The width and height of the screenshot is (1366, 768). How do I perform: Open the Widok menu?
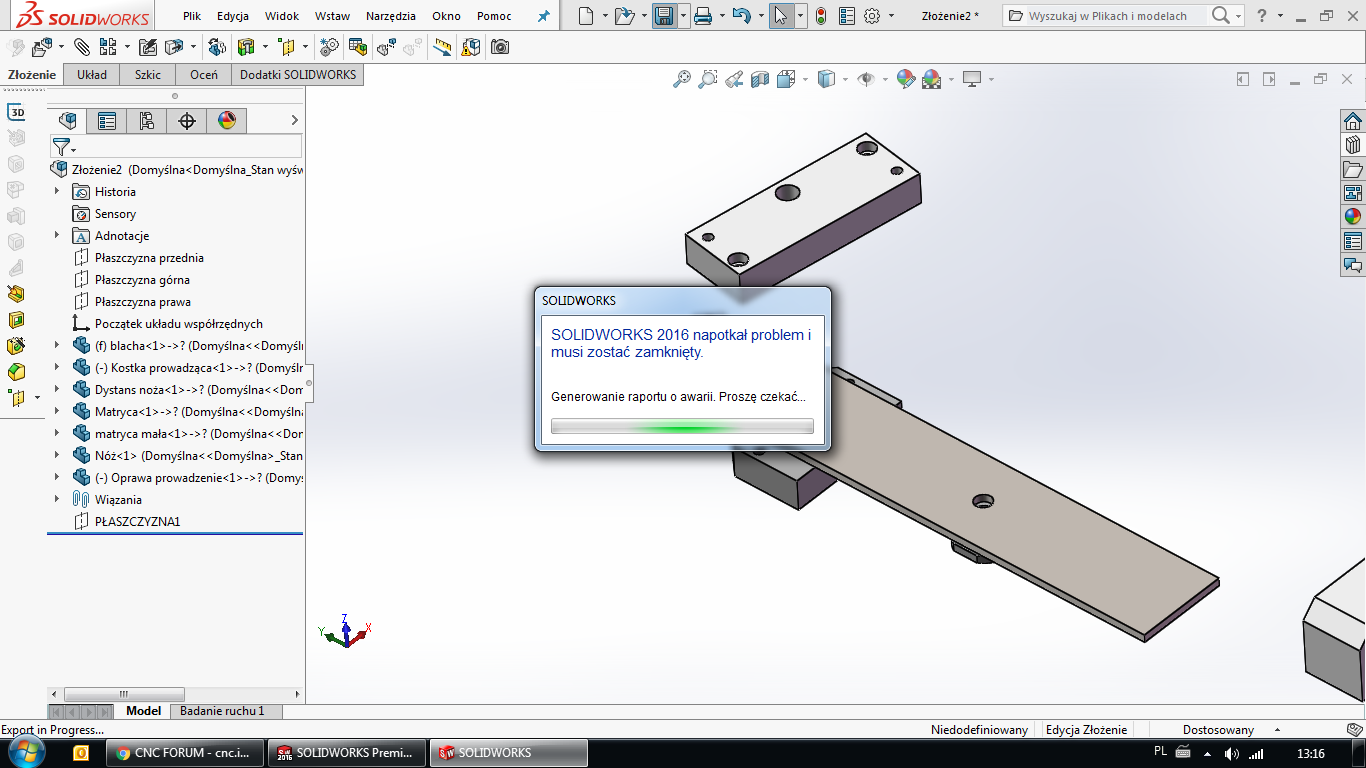coord(282,16)
